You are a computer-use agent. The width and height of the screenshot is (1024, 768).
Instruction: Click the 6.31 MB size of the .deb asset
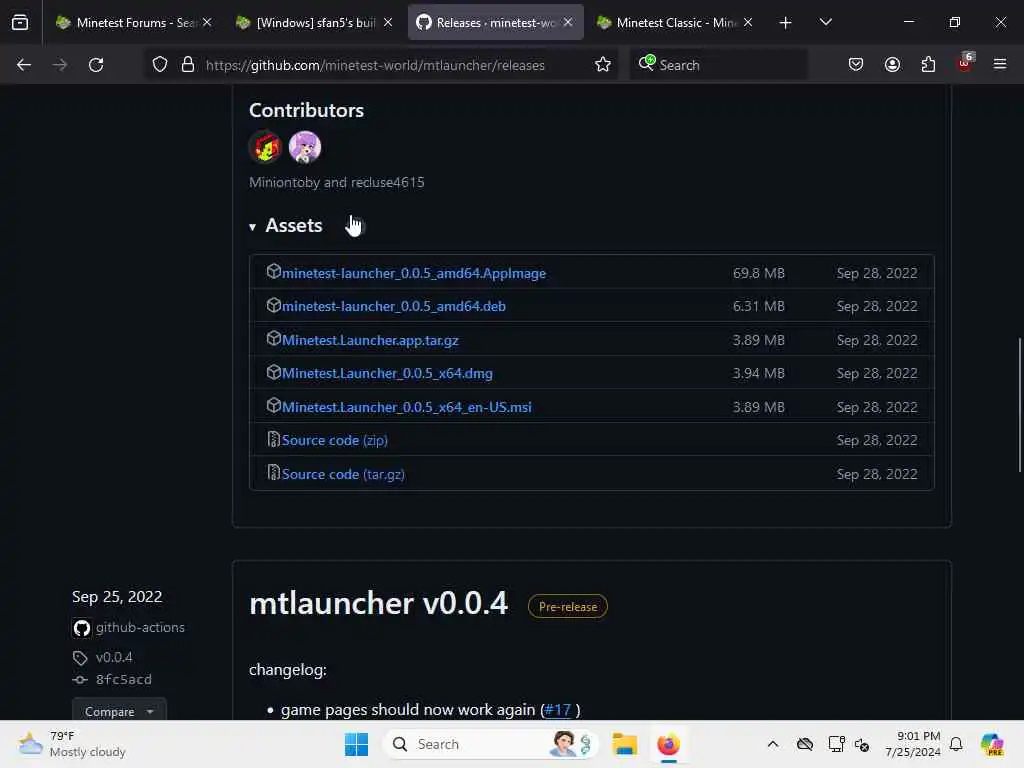[x=758, y=306]
